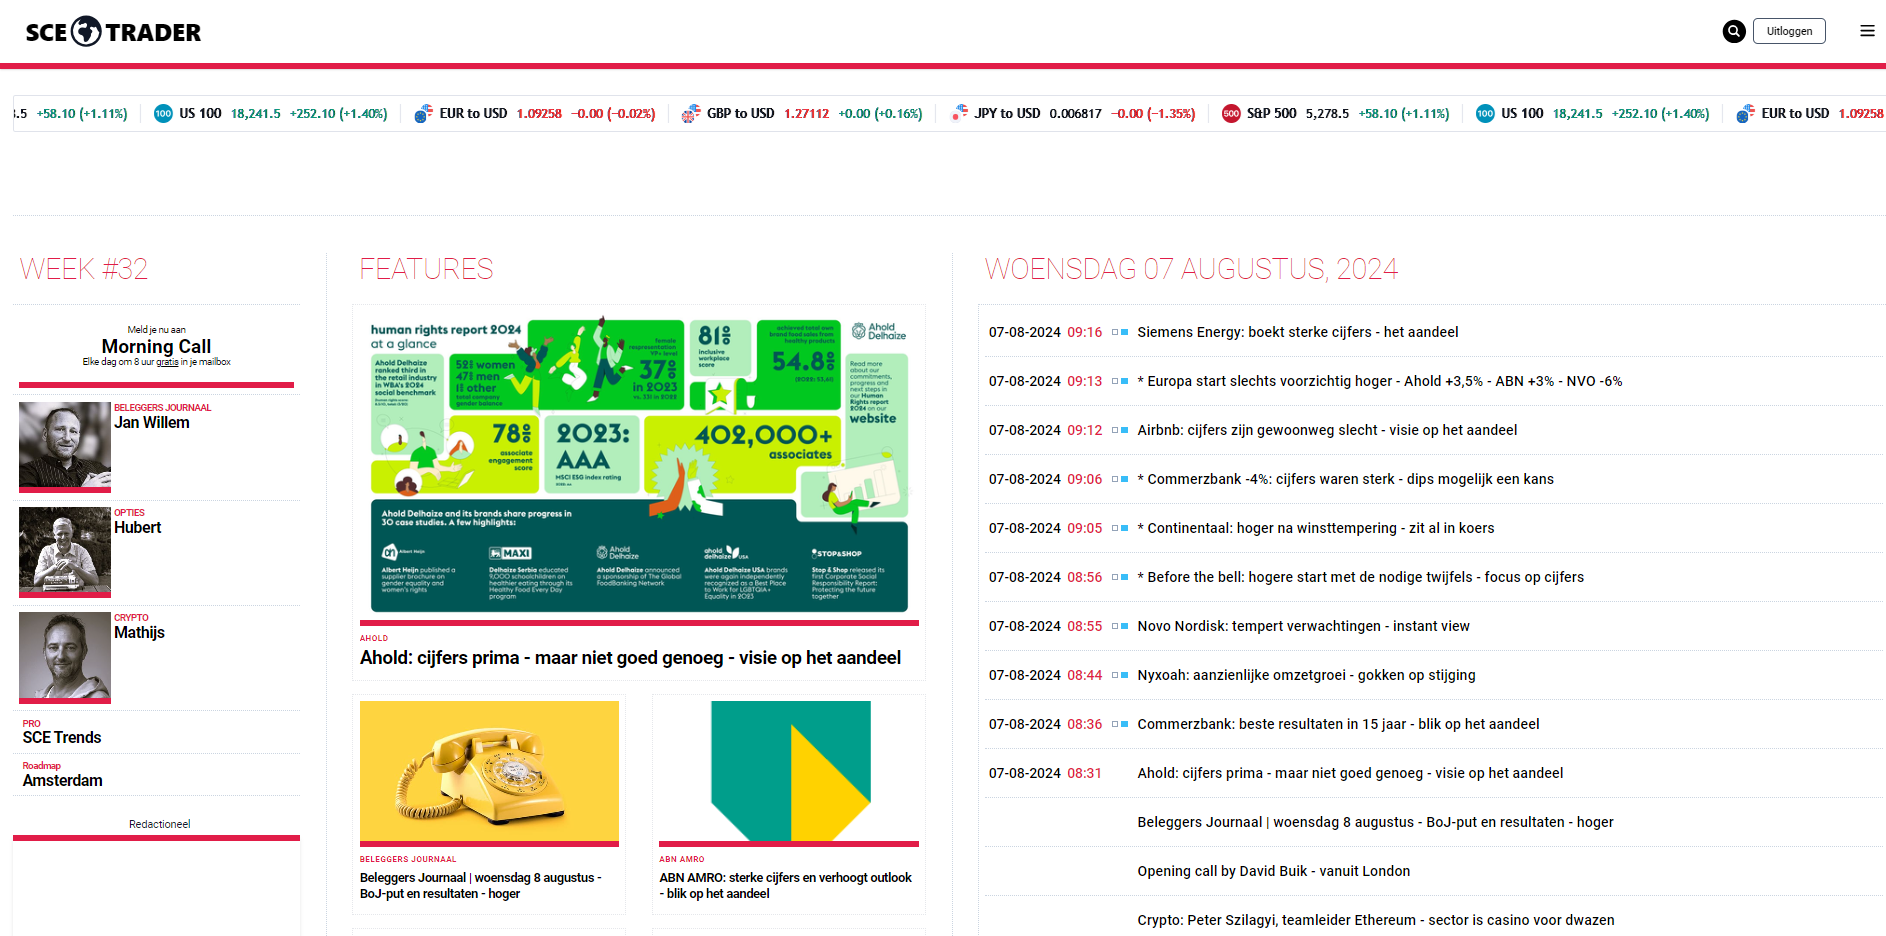Open 'Airbnb: cijfers zijn gewoonweg slecht' article
Viewport: 1886px width, 936px height.
pyautogui.click(x=1327, y=430)
